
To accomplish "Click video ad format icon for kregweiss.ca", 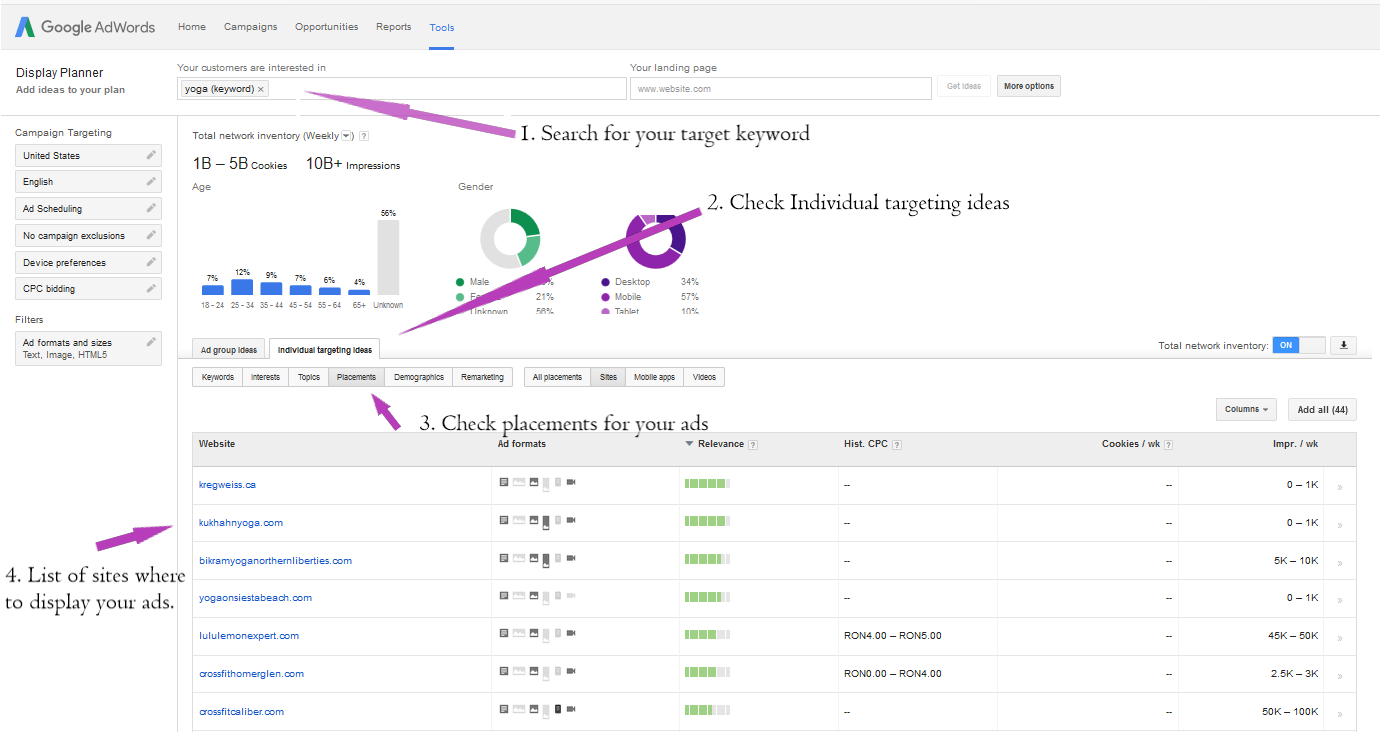I will coord(571,482).
